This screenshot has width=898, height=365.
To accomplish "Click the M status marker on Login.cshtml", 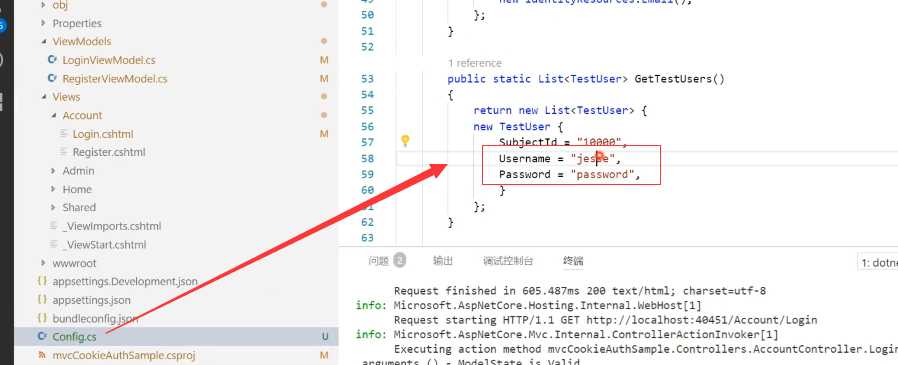I will (x=324, y=134).
